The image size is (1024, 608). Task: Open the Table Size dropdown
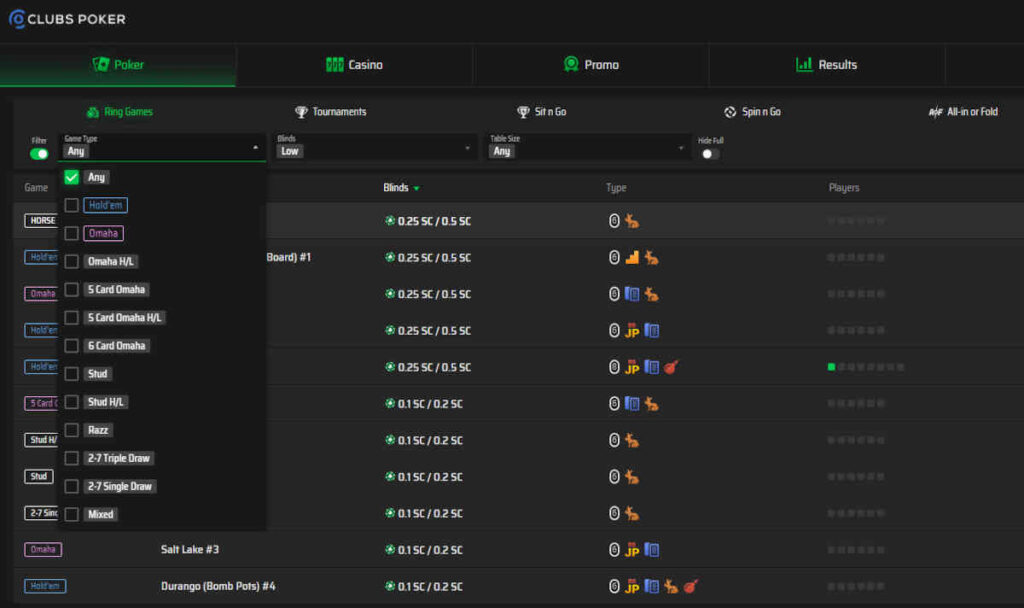(x=588, y=147)
